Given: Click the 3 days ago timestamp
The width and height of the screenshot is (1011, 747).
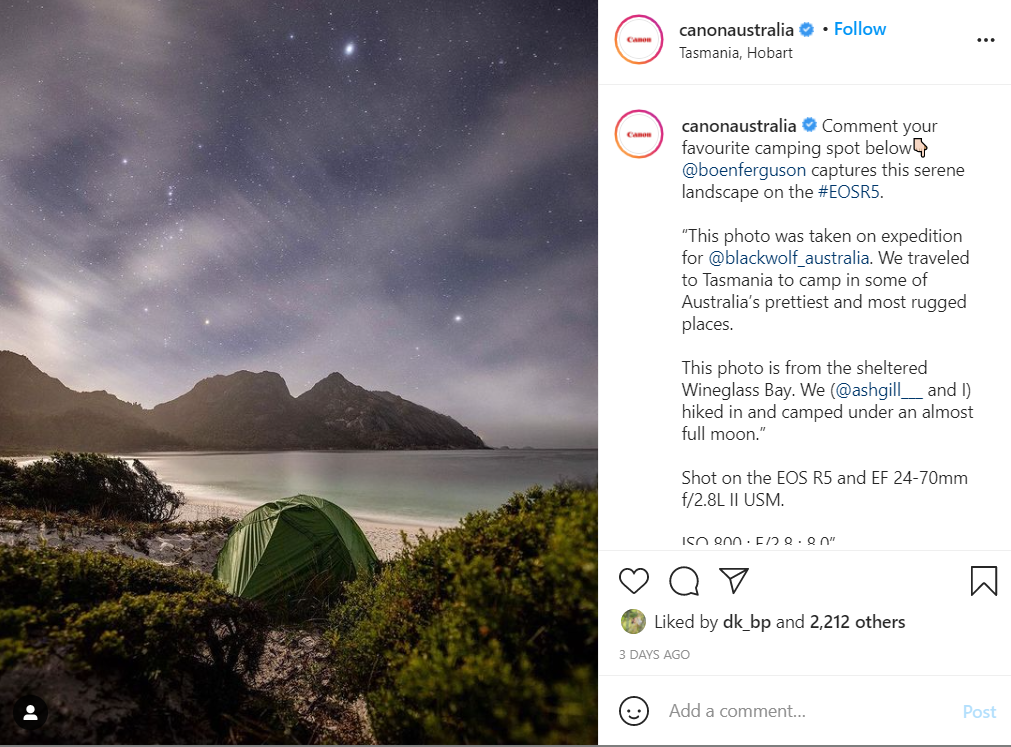Looking at the screenshot, I should [654, 655].
